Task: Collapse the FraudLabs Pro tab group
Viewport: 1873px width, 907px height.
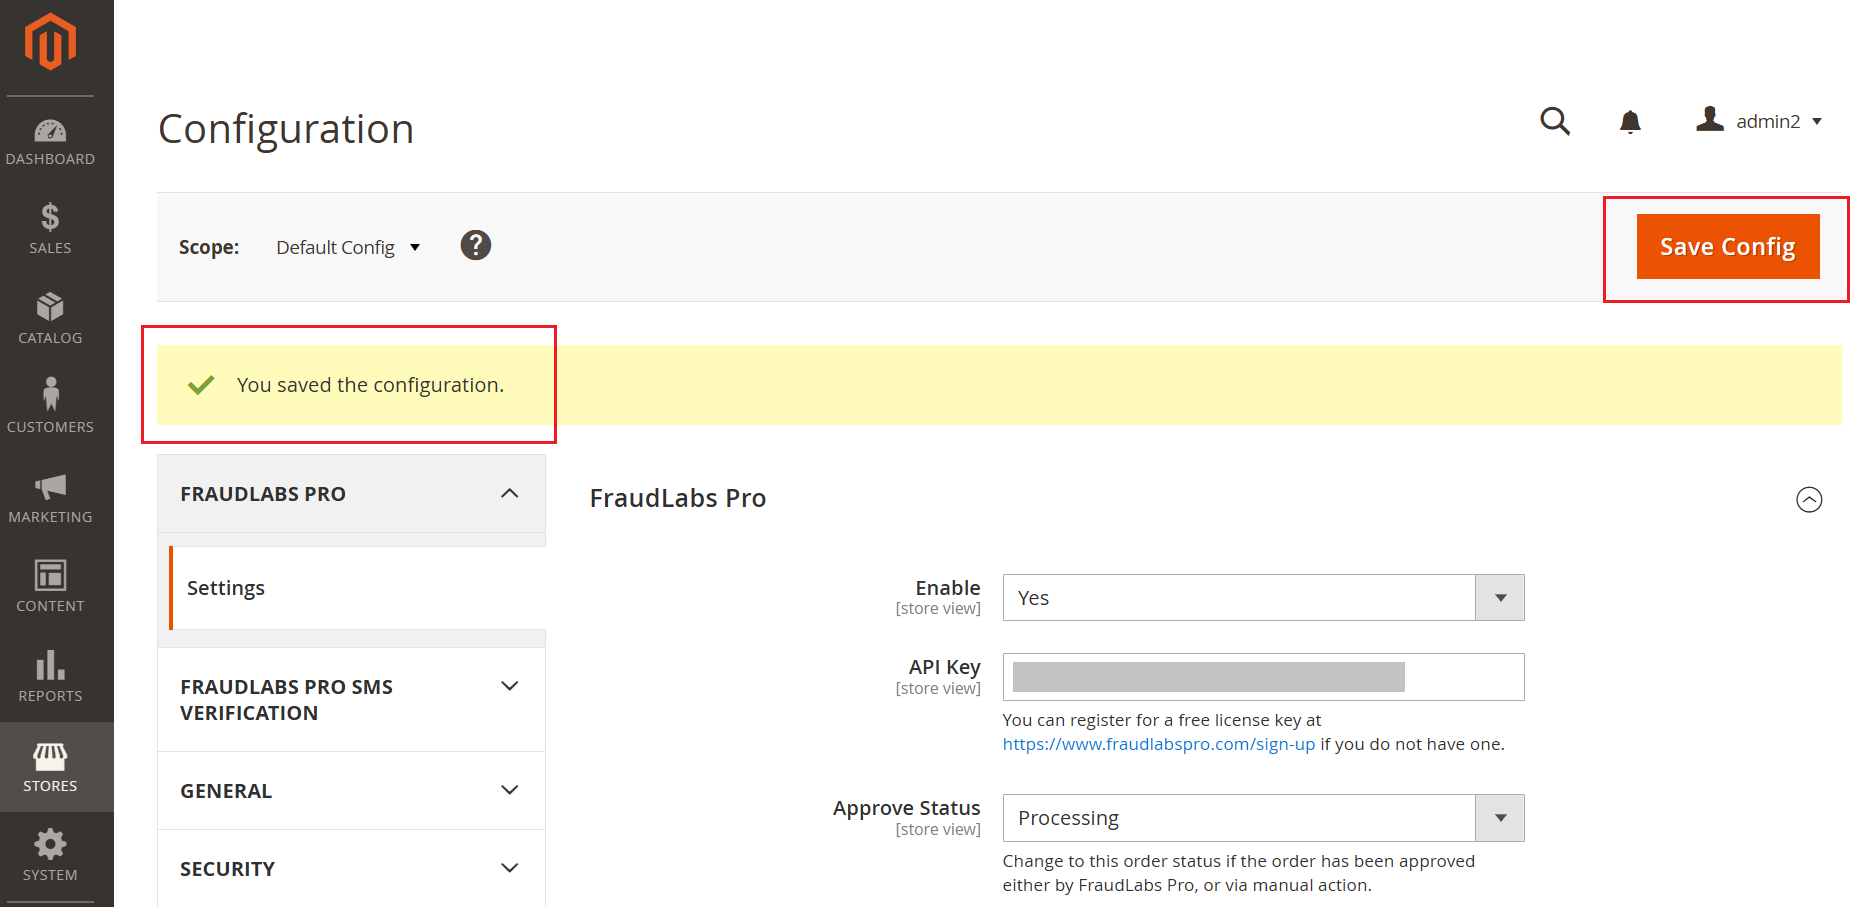Action: (x=351, y=494)
